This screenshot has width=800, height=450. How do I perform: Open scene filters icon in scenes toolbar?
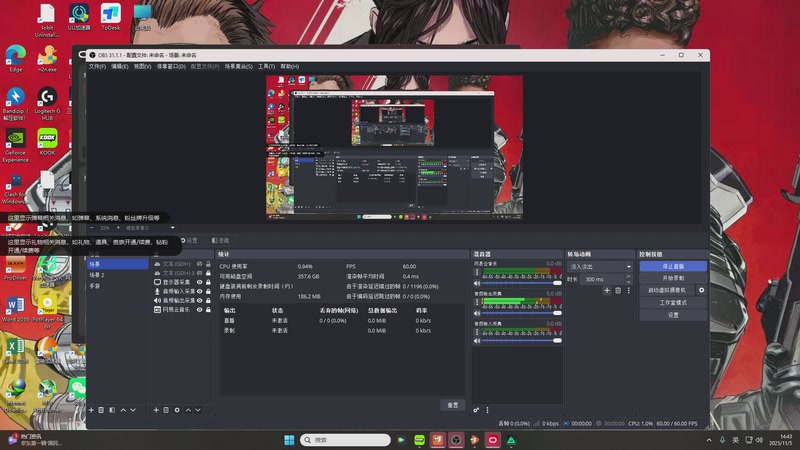click(x=112, y=410)
